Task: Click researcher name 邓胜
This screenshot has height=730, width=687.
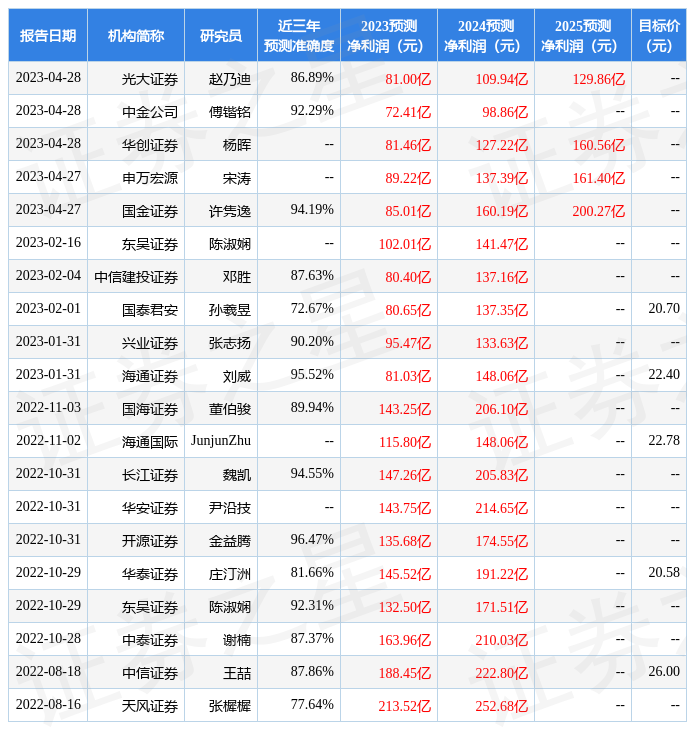Action: tap(236, 277)
